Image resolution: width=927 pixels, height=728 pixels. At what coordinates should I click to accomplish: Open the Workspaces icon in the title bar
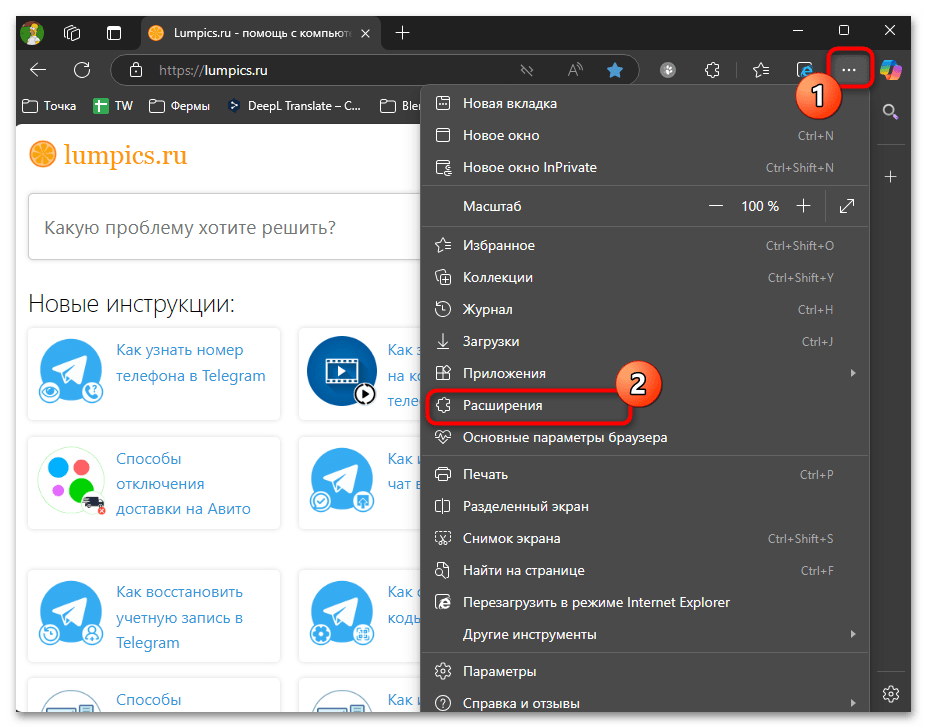coord(72,33)
